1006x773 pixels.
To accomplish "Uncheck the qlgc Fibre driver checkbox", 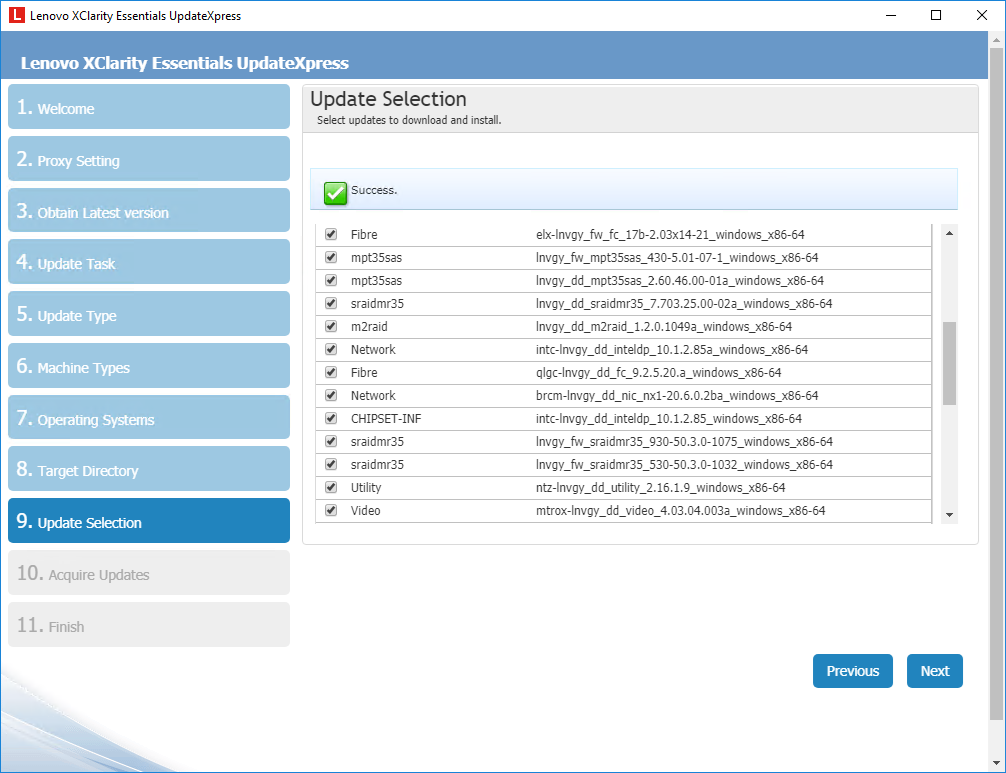I will [331, 372].
